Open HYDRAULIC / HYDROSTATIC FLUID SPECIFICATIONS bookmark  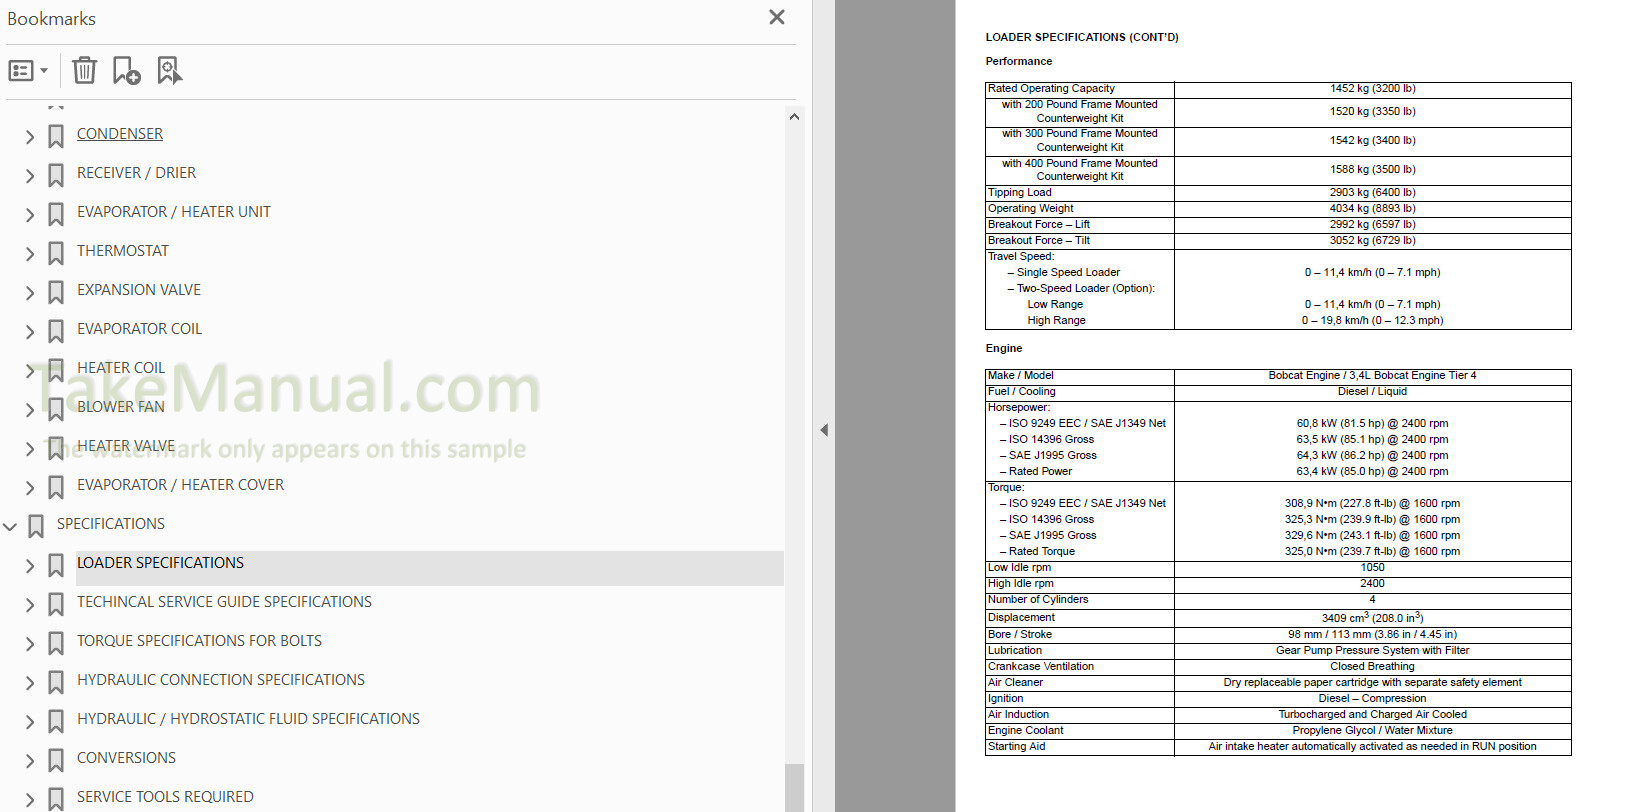click(248, 719)
